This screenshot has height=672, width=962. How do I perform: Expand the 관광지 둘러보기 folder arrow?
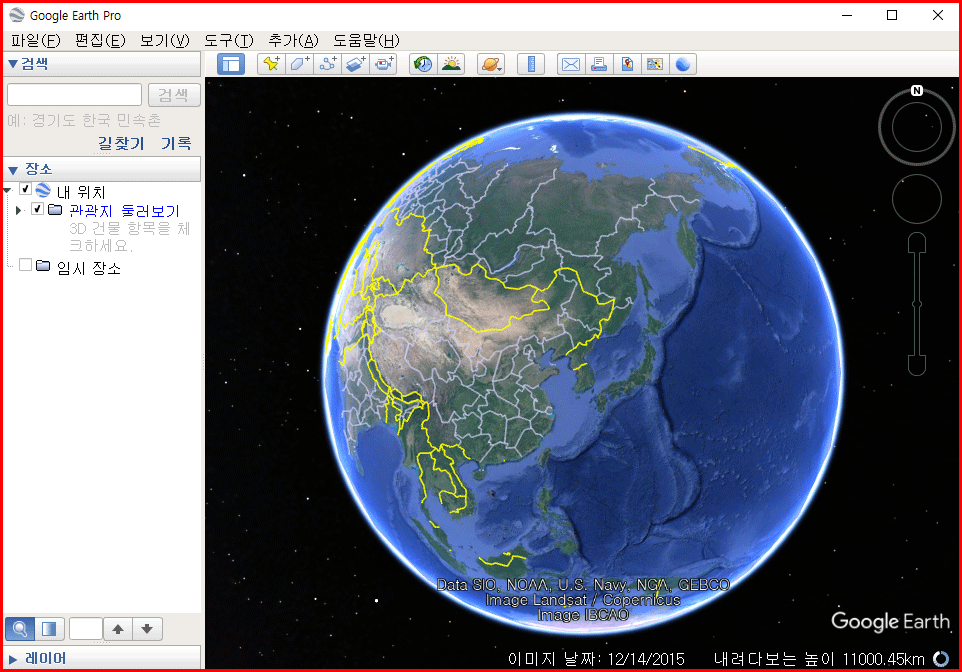tap(18, 210)
